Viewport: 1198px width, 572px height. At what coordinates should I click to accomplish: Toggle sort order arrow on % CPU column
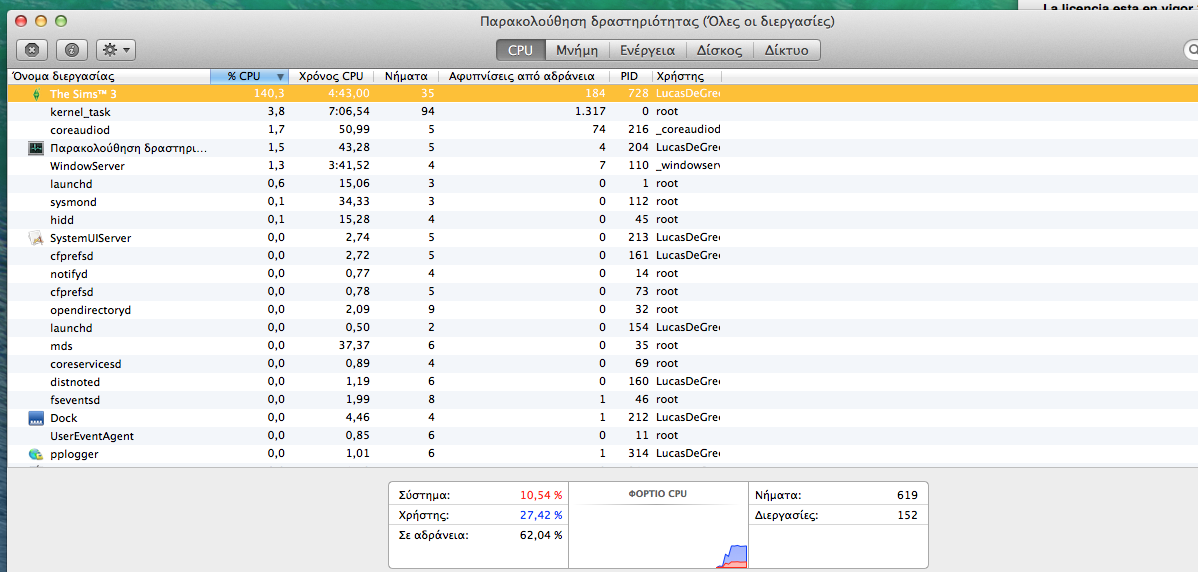280,77
